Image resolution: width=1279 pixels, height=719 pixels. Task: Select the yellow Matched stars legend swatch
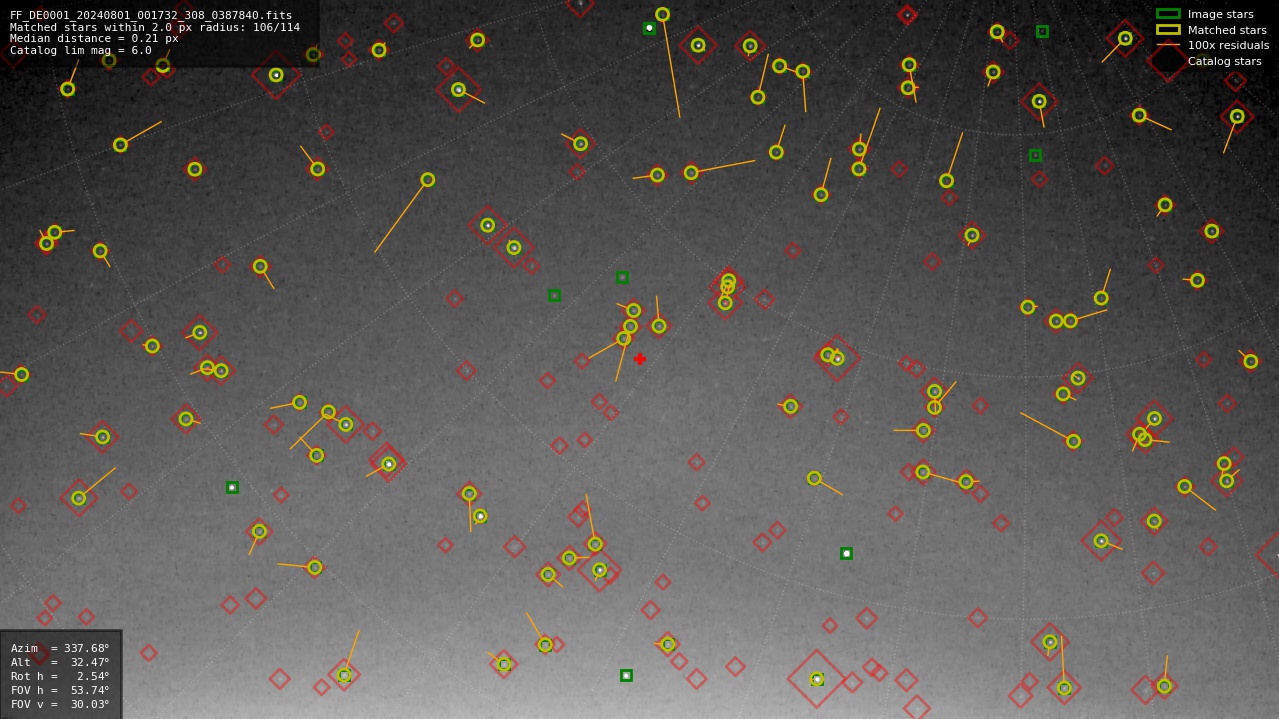tap(1168, 30)
